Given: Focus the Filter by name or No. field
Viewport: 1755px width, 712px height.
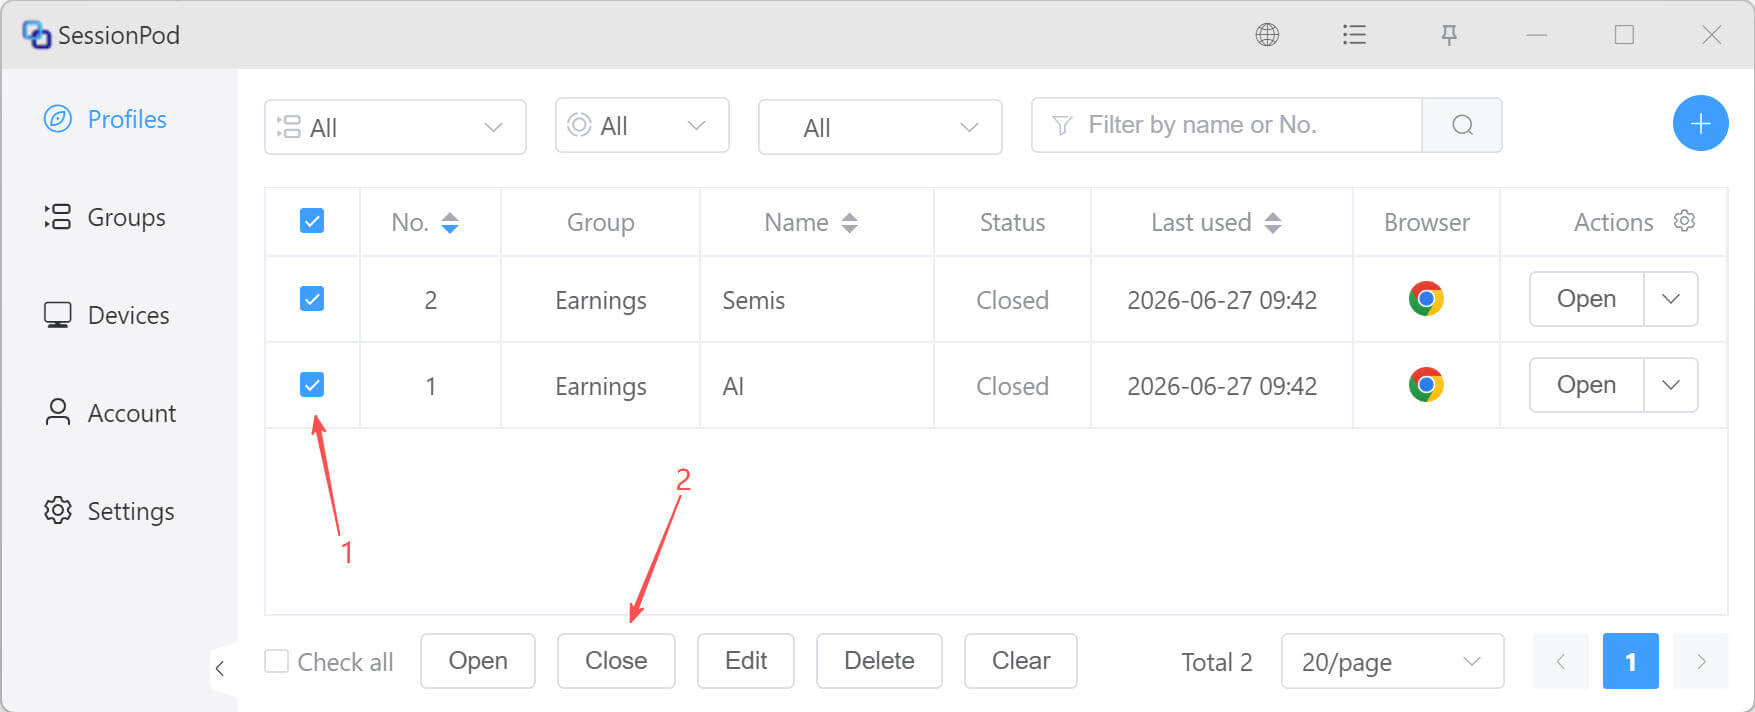Looking at the screenshot, I should point(1227,125).
